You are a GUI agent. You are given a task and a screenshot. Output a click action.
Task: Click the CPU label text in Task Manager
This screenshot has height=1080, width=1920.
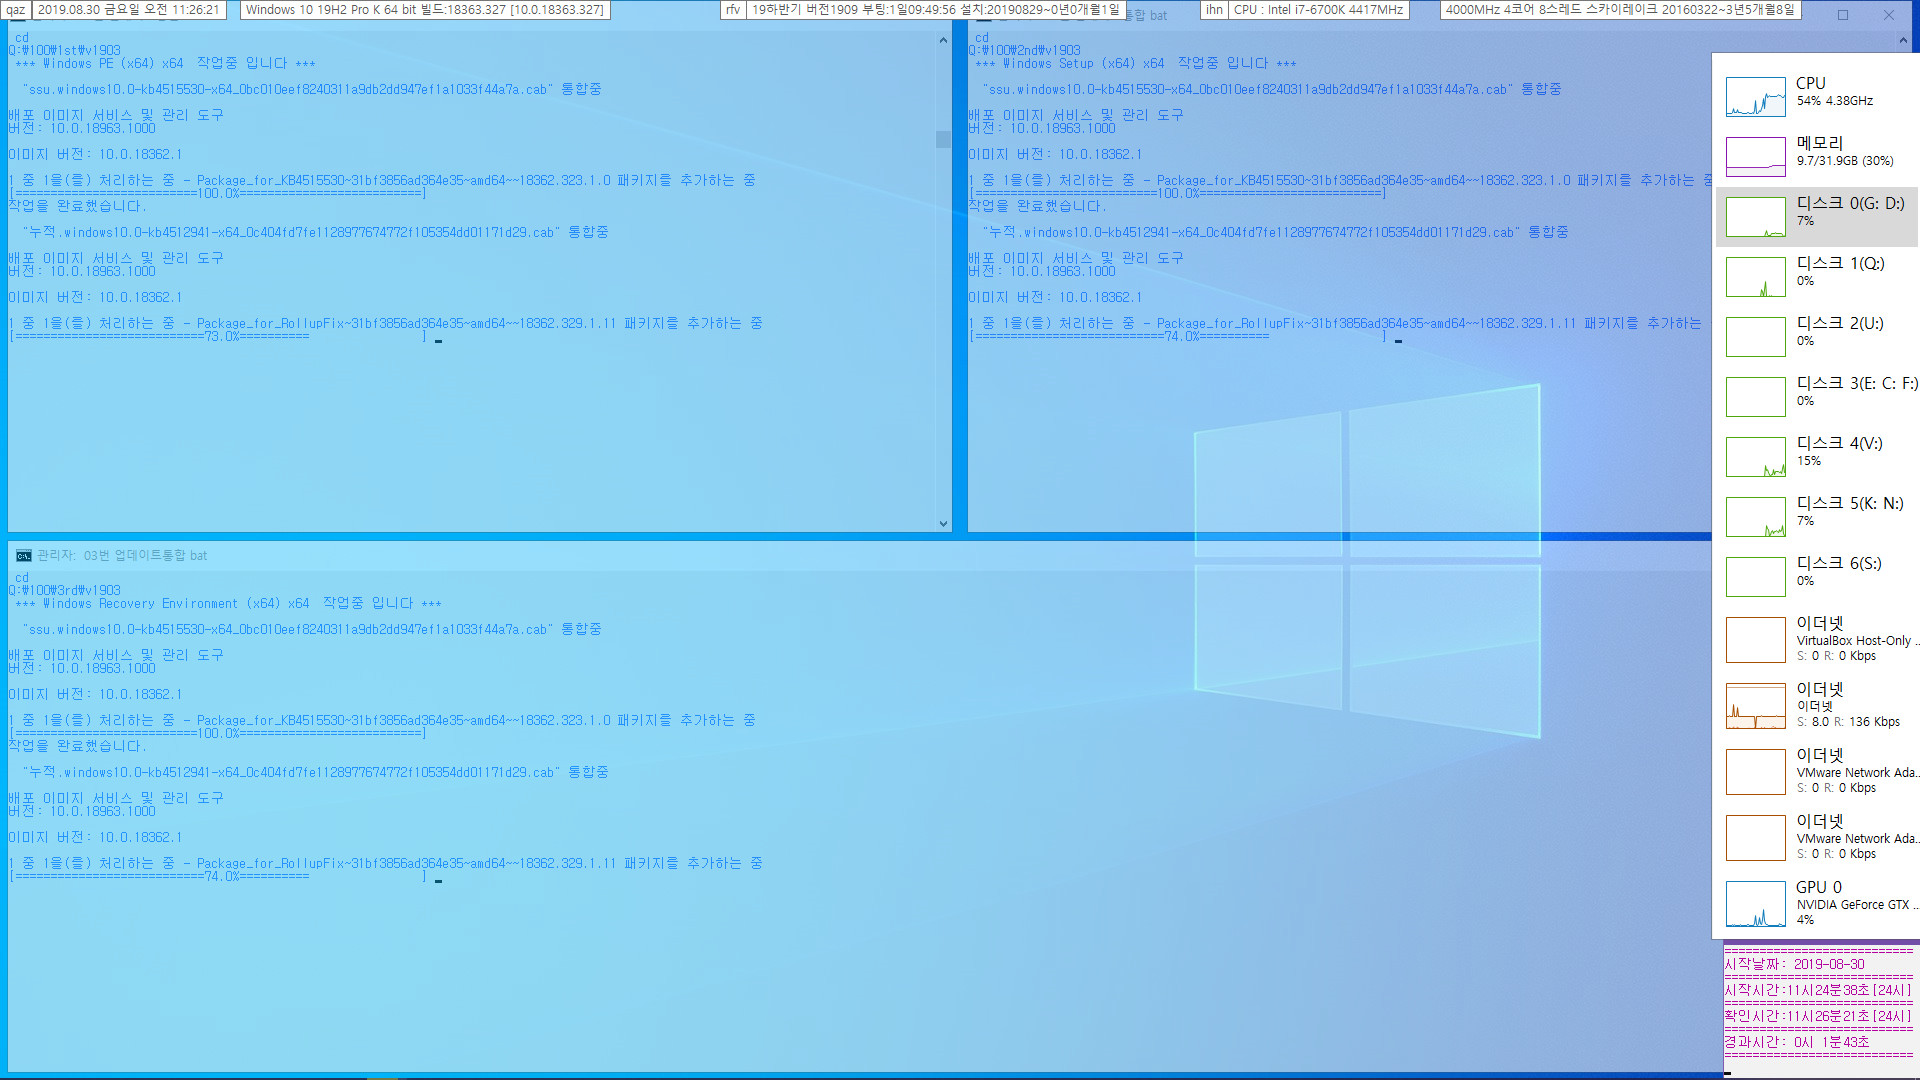1810,83
